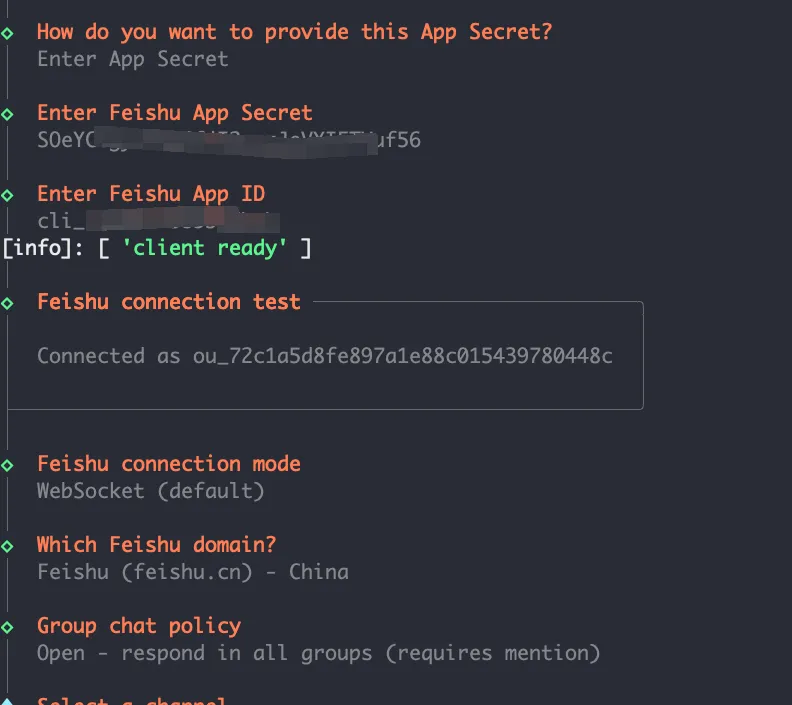Viewport: 792px width, 705px height.
Task: Click the redacted cli_ App ID value
Action: pos(156,220)
